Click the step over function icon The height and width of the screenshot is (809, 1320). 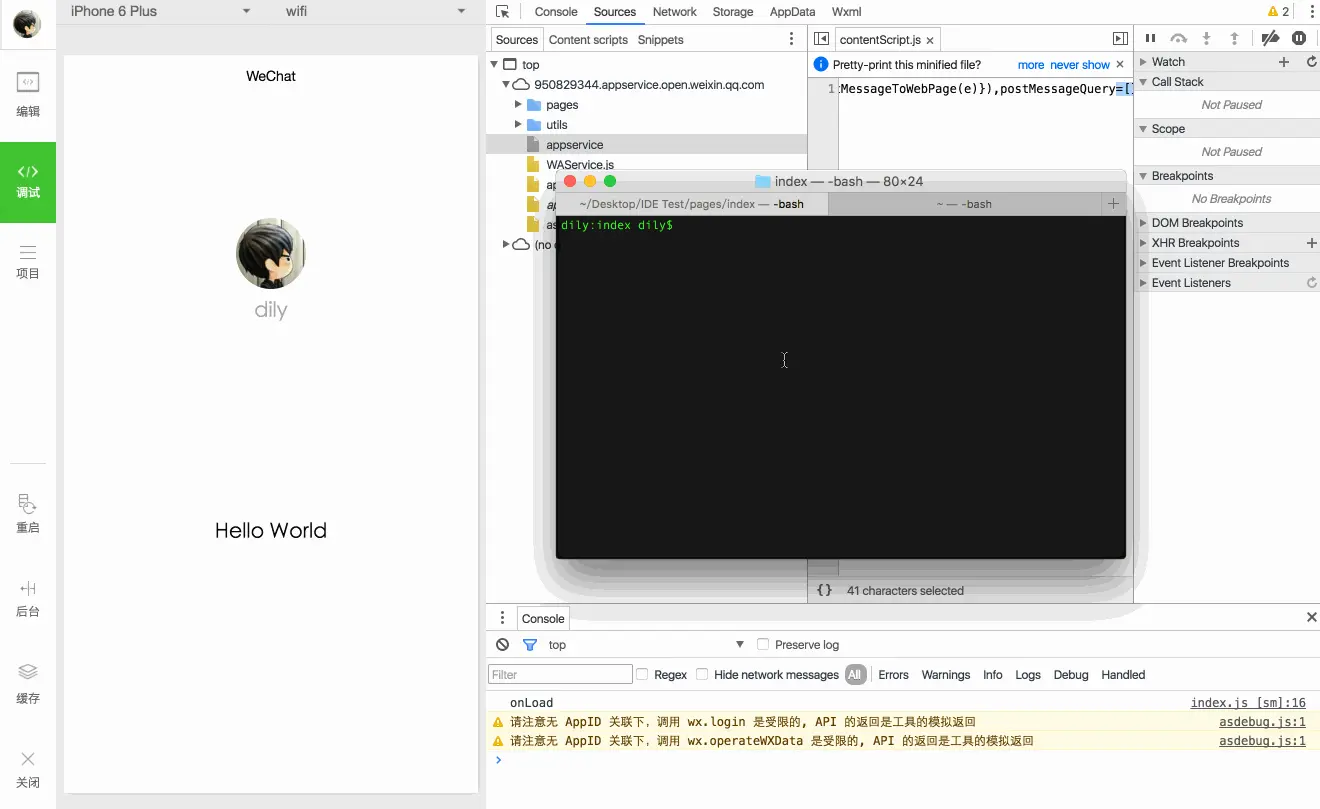click(1179, 38)
